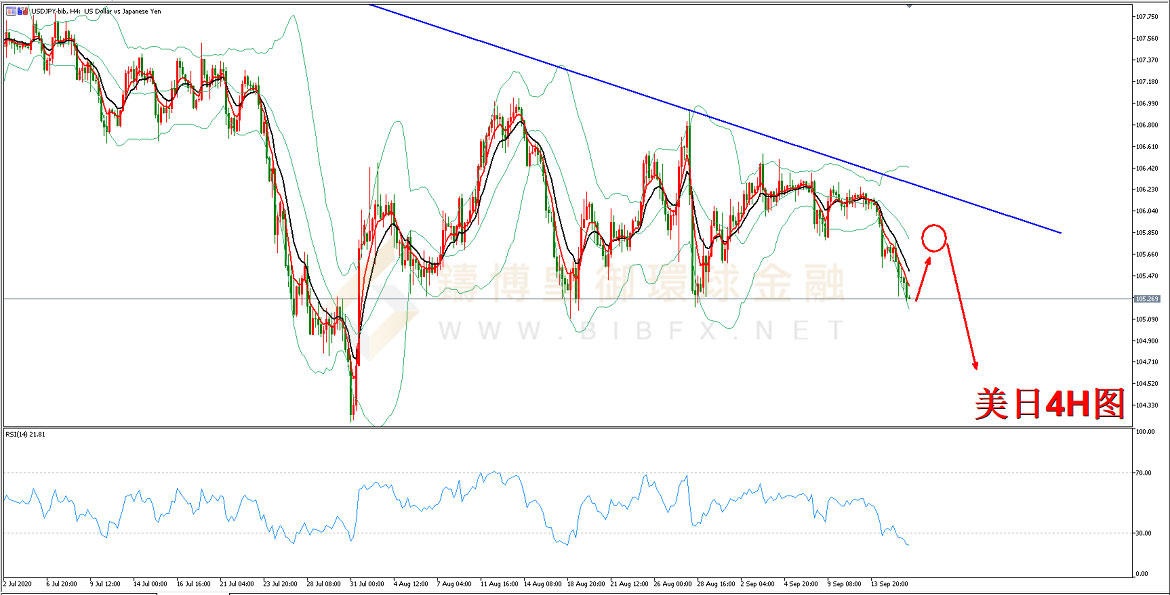Select the blue descending trend line
This screenshot has height=595, width=1170.
pos(700,110)
